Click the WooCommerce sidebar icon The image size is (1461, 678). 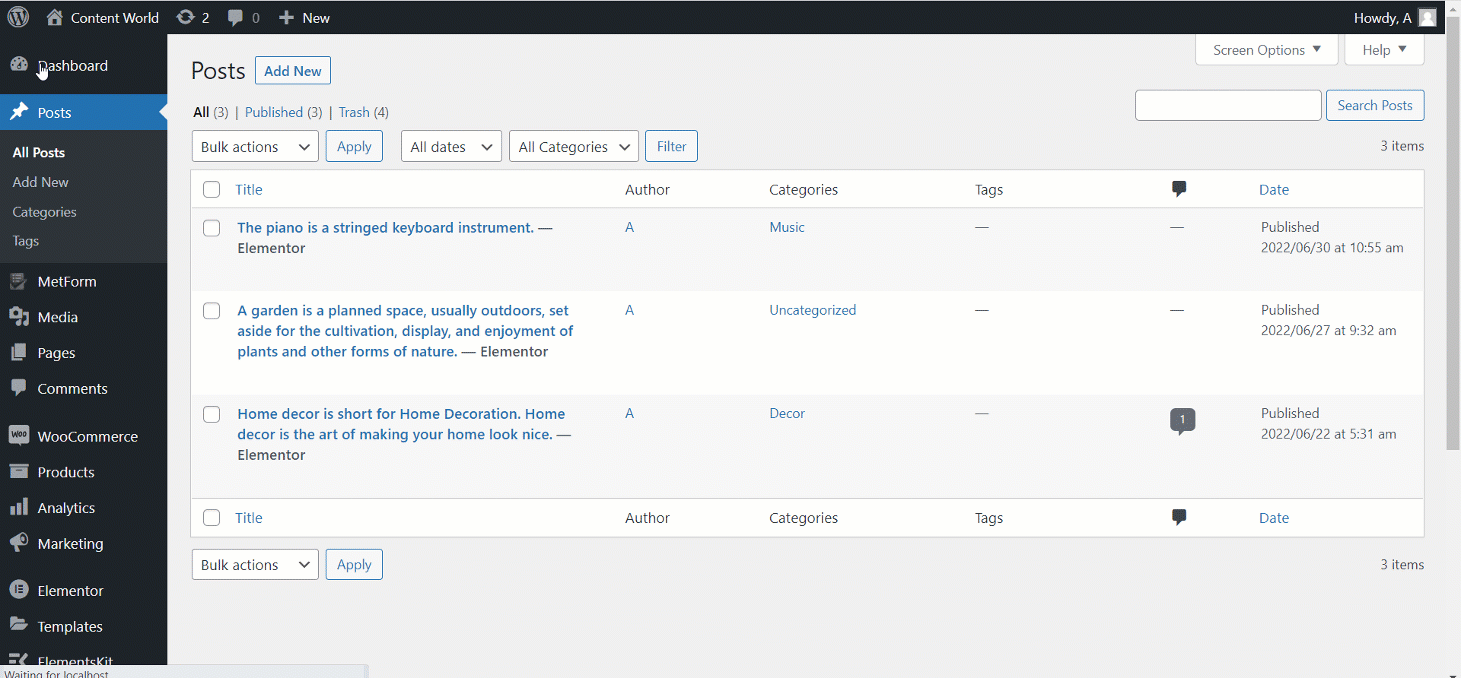[x=19, y=436]
